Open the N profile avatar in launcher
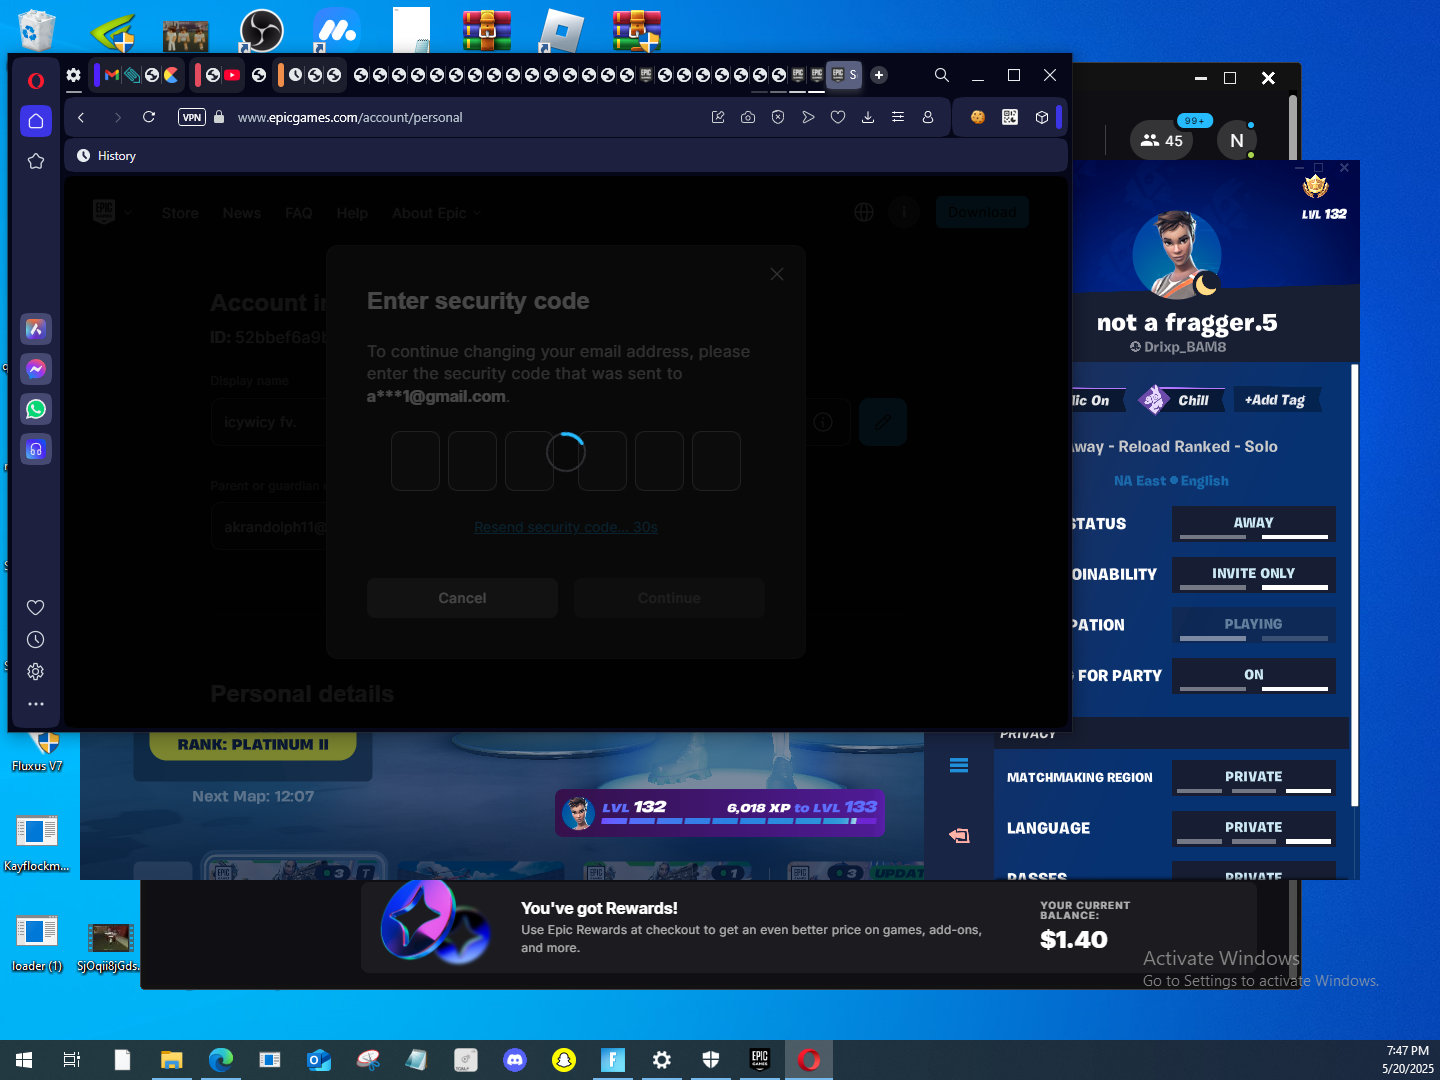This screenshot has width=1440, height=1080. [x=1237, y=140]
